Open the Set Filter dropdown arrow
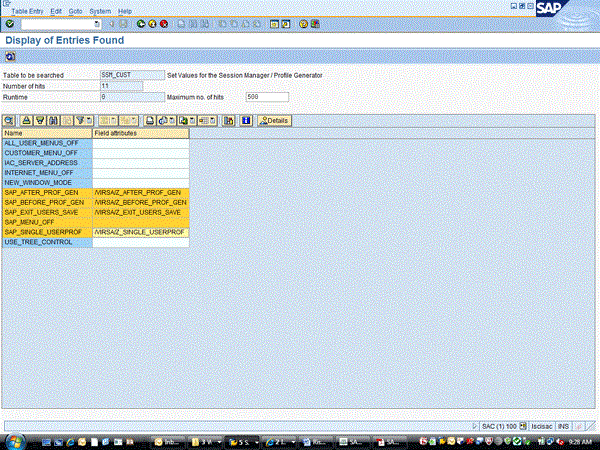 point(87,120)
